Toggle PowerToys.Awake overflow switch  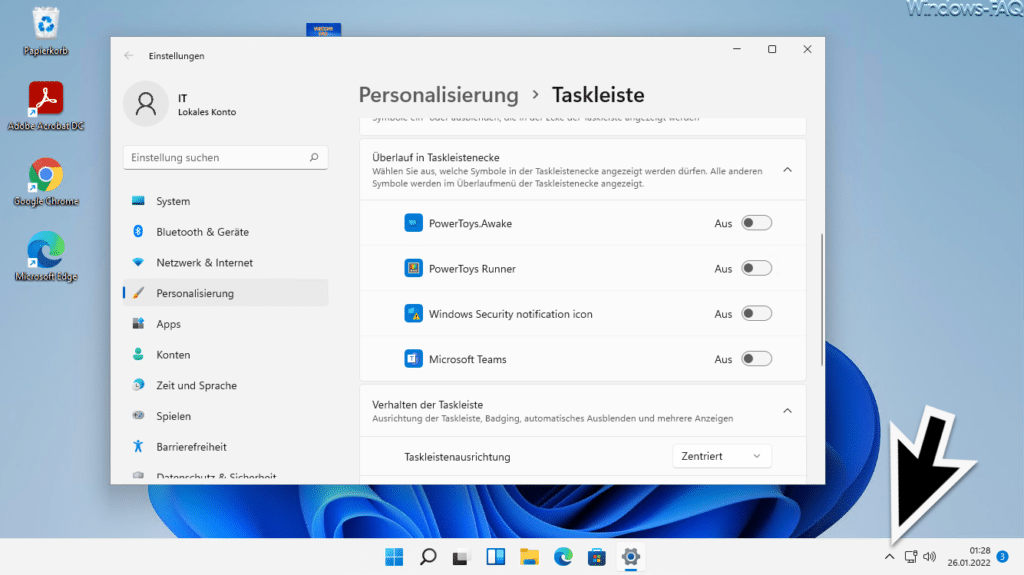[x=756, y=223]
